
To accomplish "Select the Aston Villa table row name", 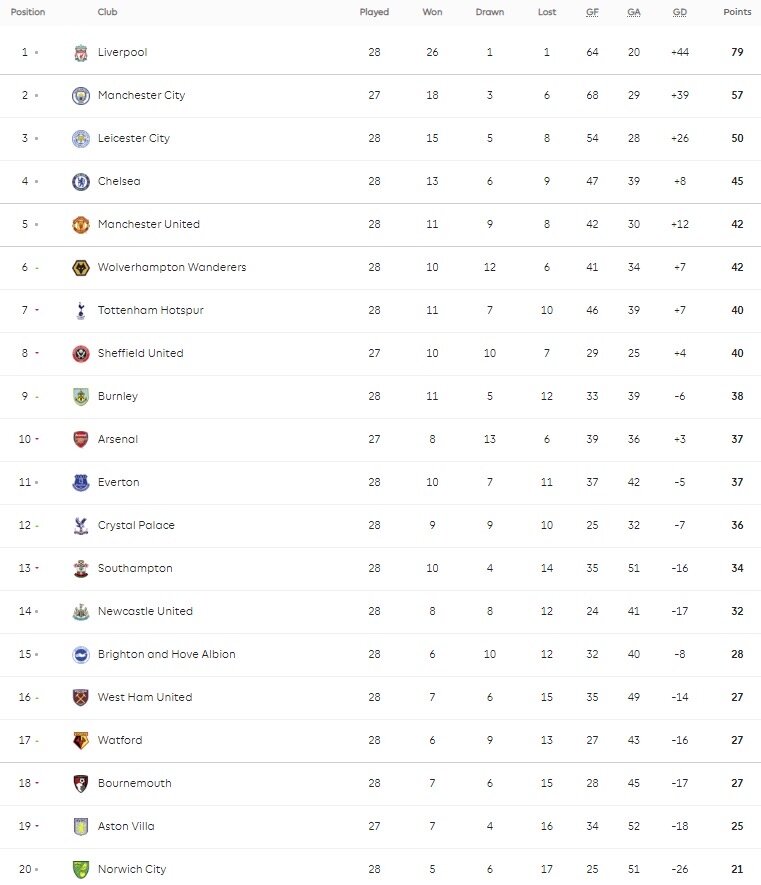I will [x=126, y=826].
